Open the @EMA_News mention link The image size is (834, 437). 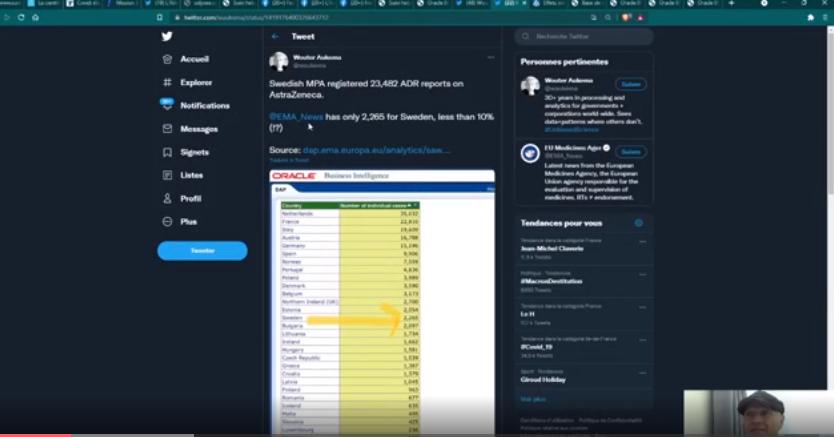(x=296, y=116)
